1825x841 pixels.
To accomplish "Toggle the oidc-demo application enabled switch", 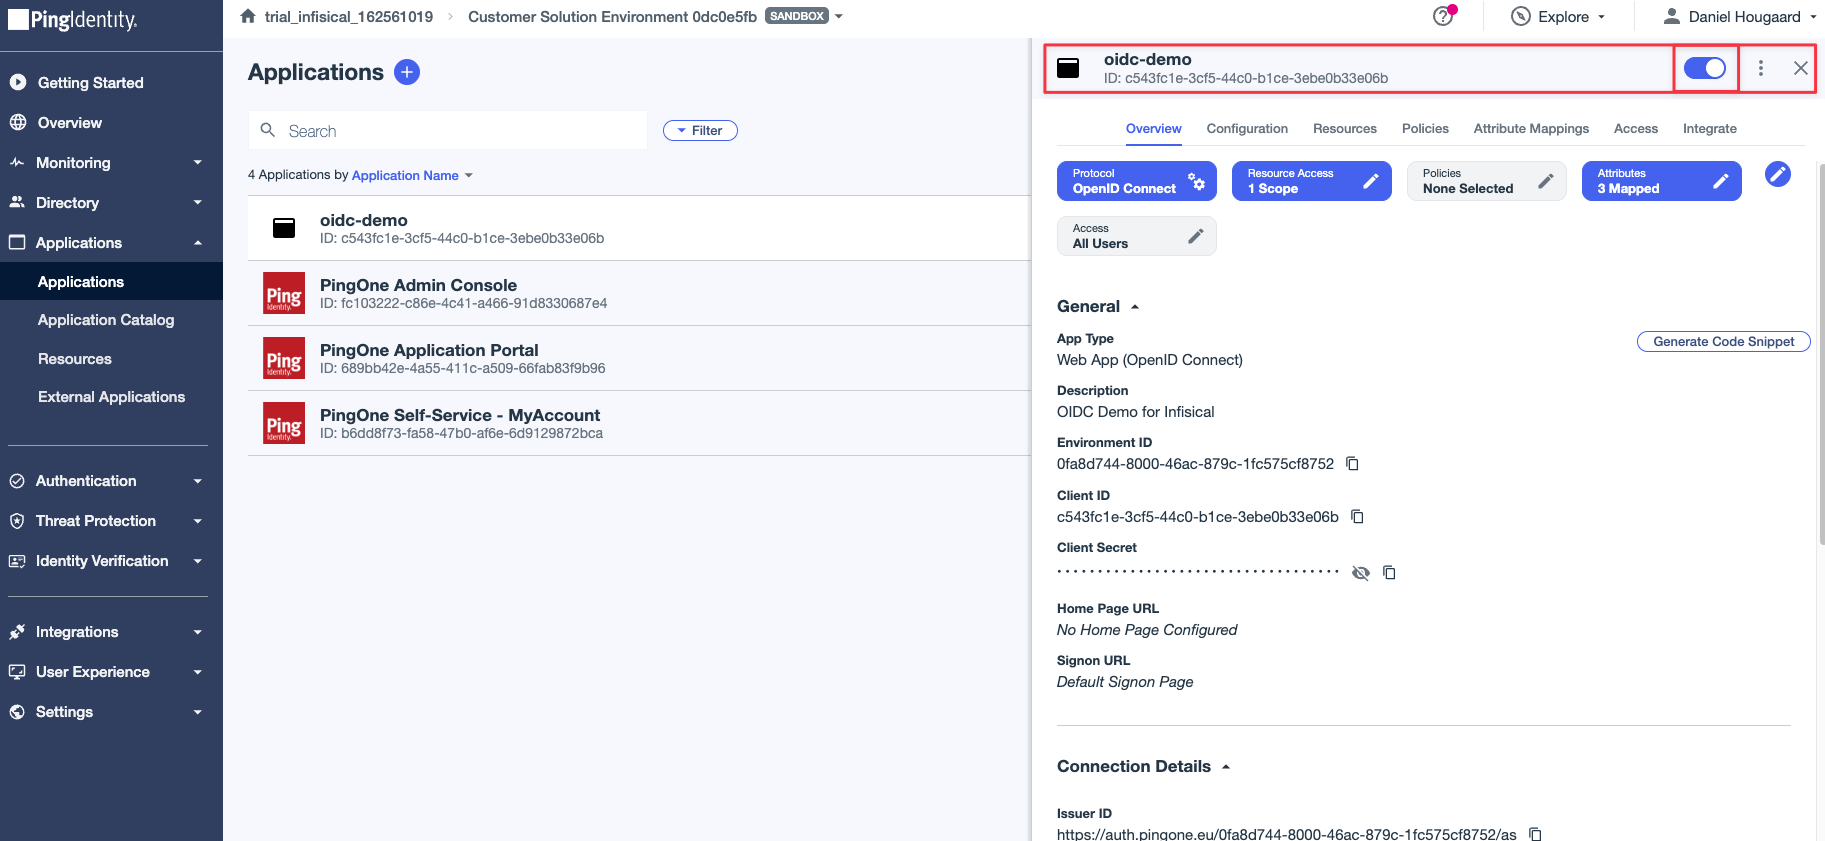I will [1704, 68].
